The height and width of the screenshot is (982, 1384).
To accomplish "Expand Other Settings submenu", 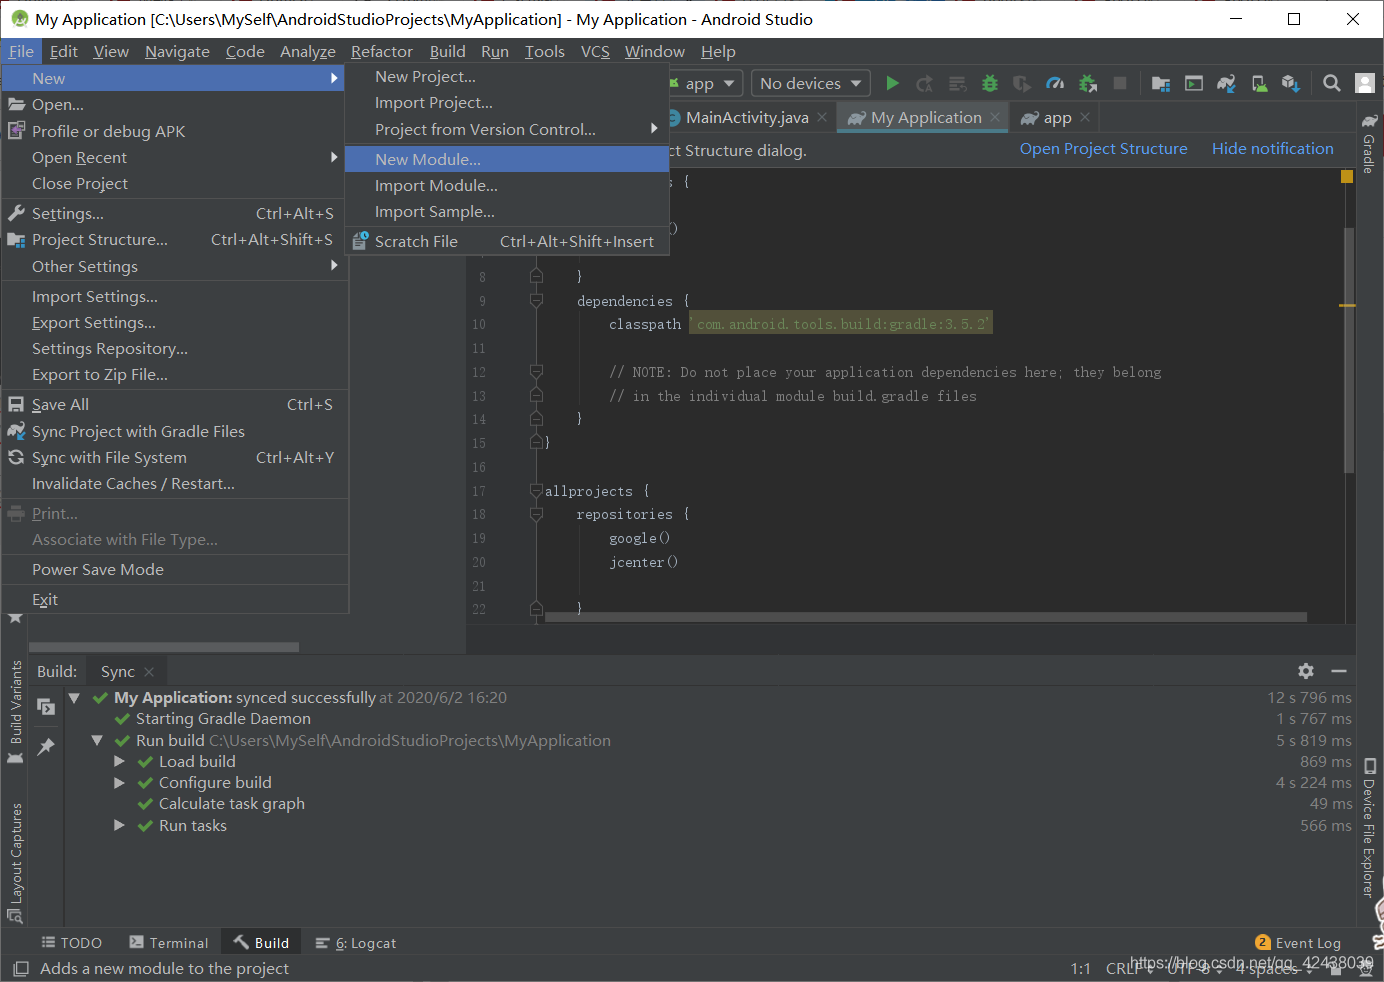I will click(x=175, y=267).
